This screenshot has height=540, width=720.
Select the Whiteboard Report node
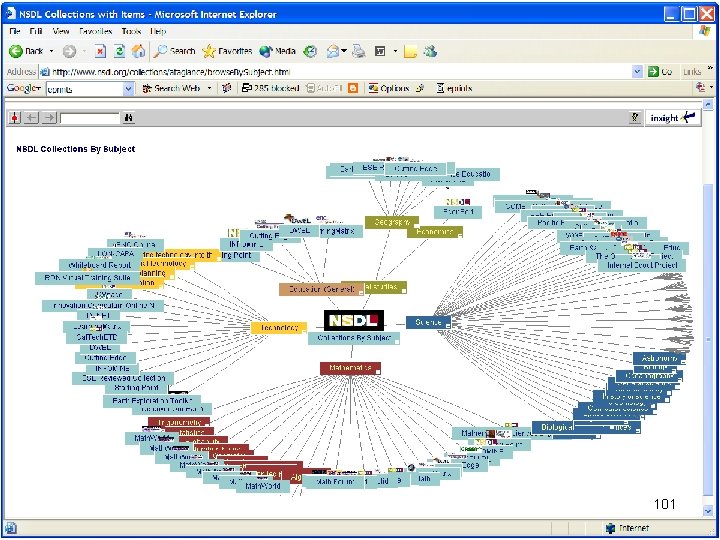point(99,265)
